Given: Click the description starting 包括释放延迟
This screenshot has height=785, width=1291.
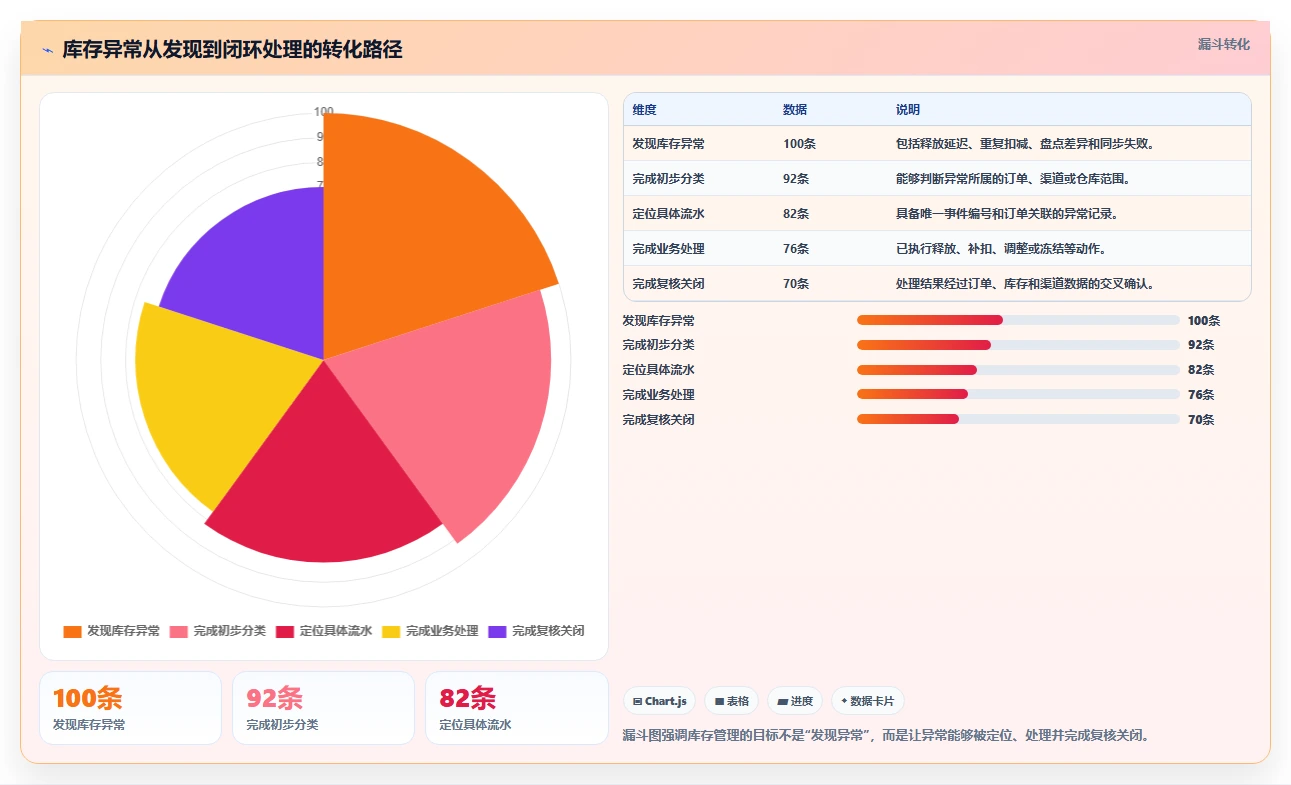Looking at the screenshot, I should pyautogui.click(x=1026, y=144).
